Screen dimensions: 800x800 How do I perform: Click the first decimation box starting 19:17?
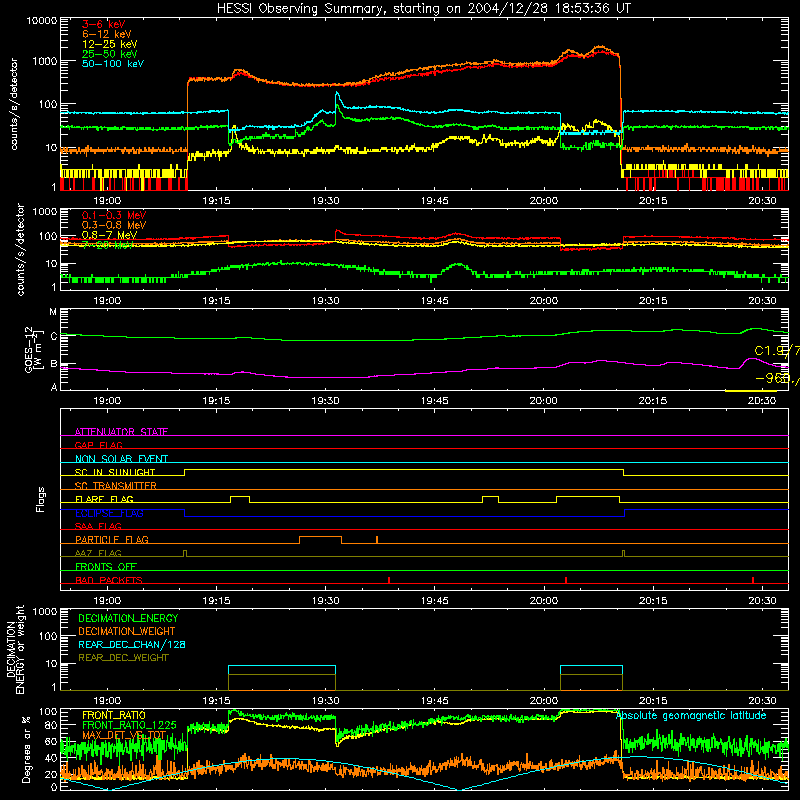point(282,678)
